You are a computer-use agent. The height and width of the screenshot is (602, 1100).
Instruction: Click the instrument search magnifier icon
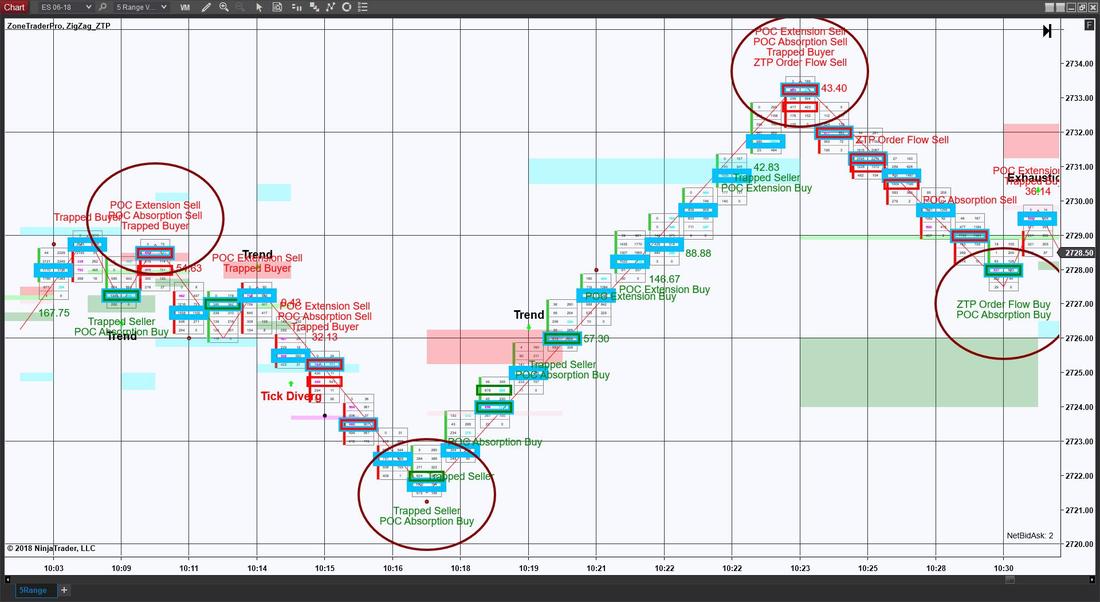(103, 7)
